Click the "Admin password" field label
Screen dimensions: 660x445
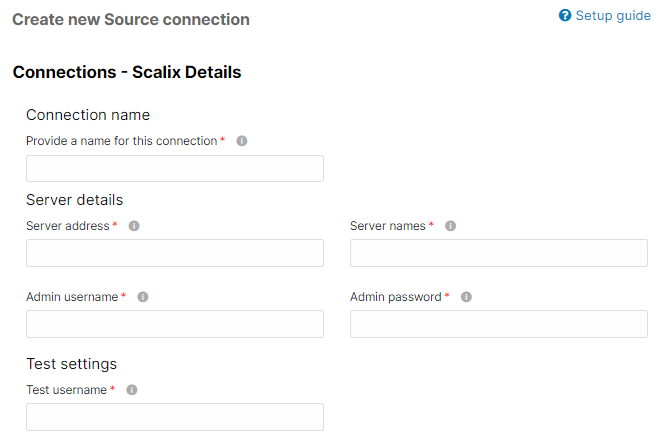(x=396, y=297)
